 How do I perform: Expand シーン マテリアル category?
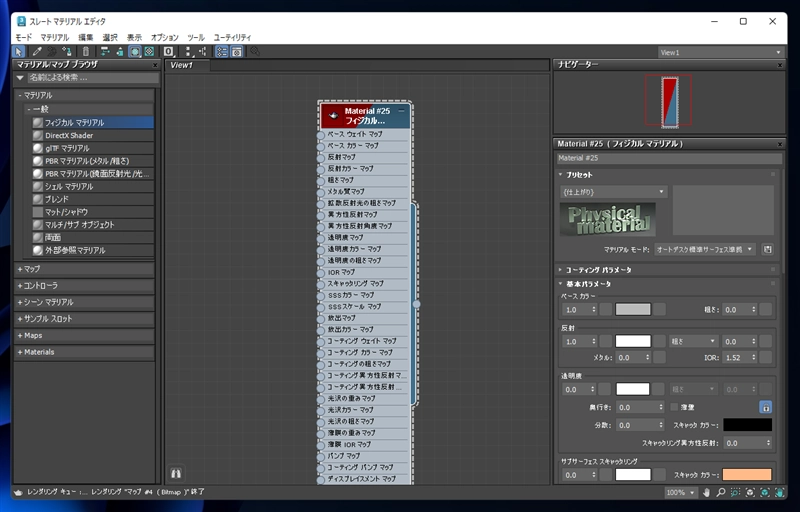tap(84, 302)
